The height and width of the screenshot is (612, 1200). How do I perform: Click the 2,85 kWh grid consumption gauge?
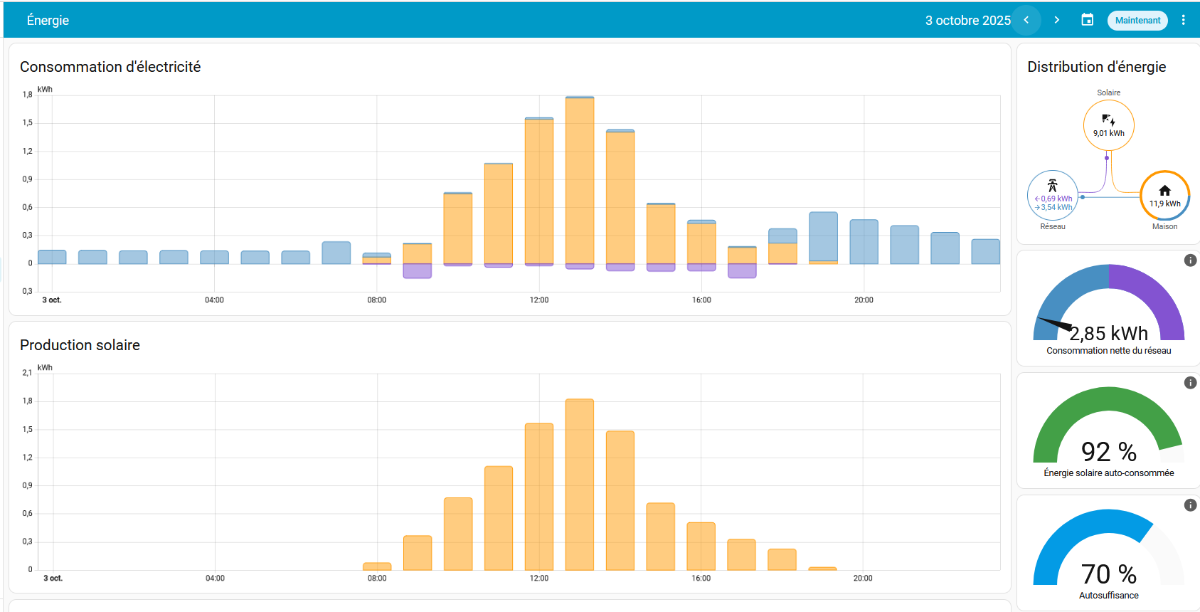click(x=1108, y=310)
